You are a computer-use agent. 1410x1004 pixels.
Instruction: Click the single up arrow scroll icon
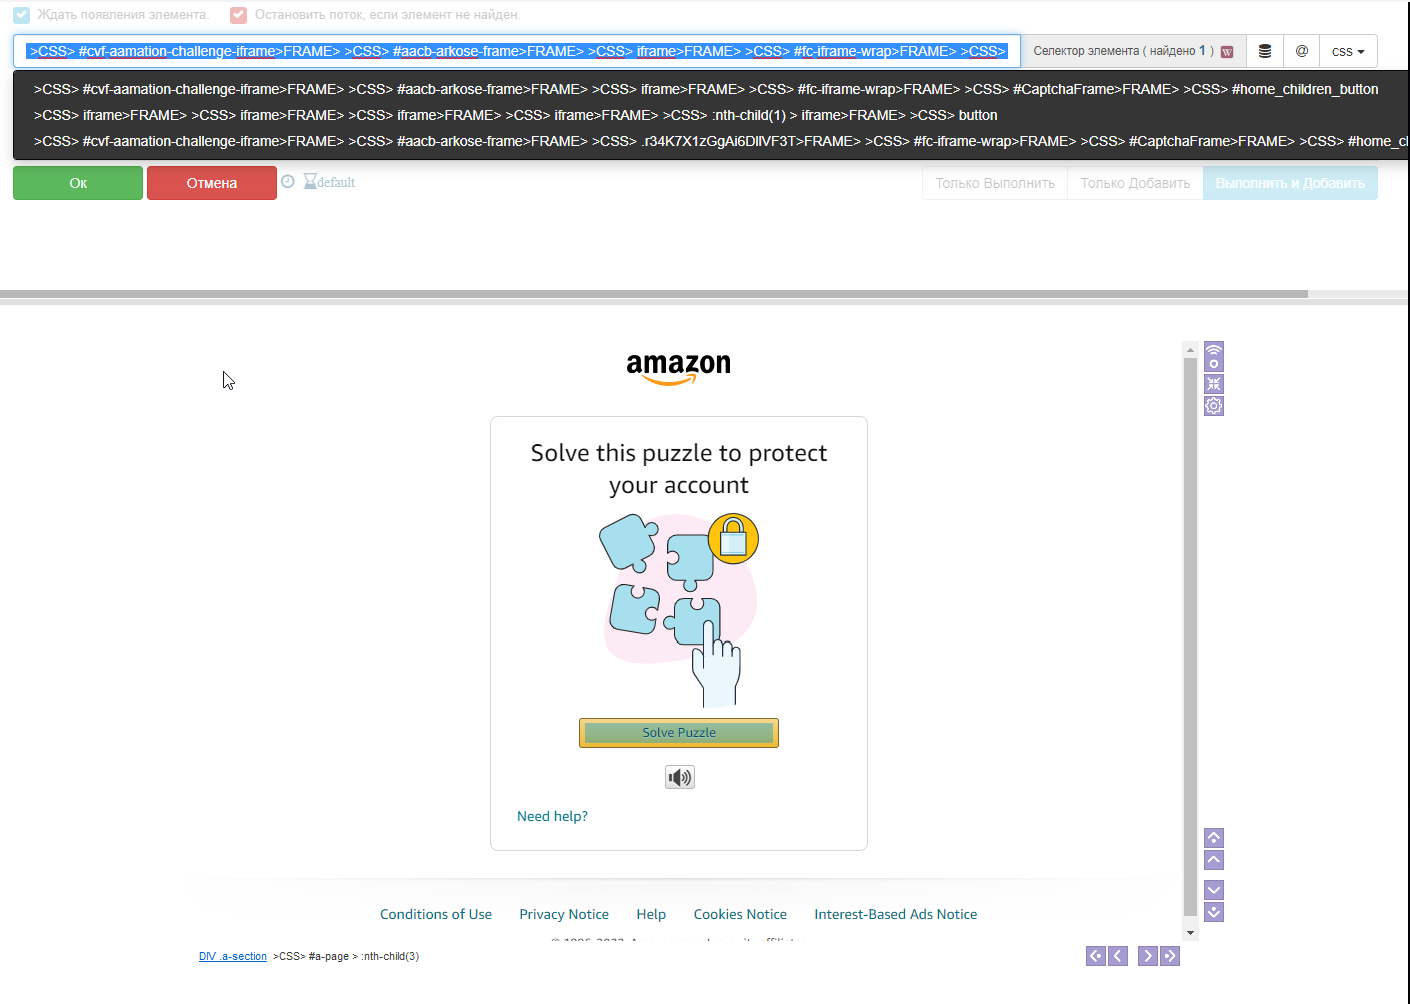click(1214, 860)
